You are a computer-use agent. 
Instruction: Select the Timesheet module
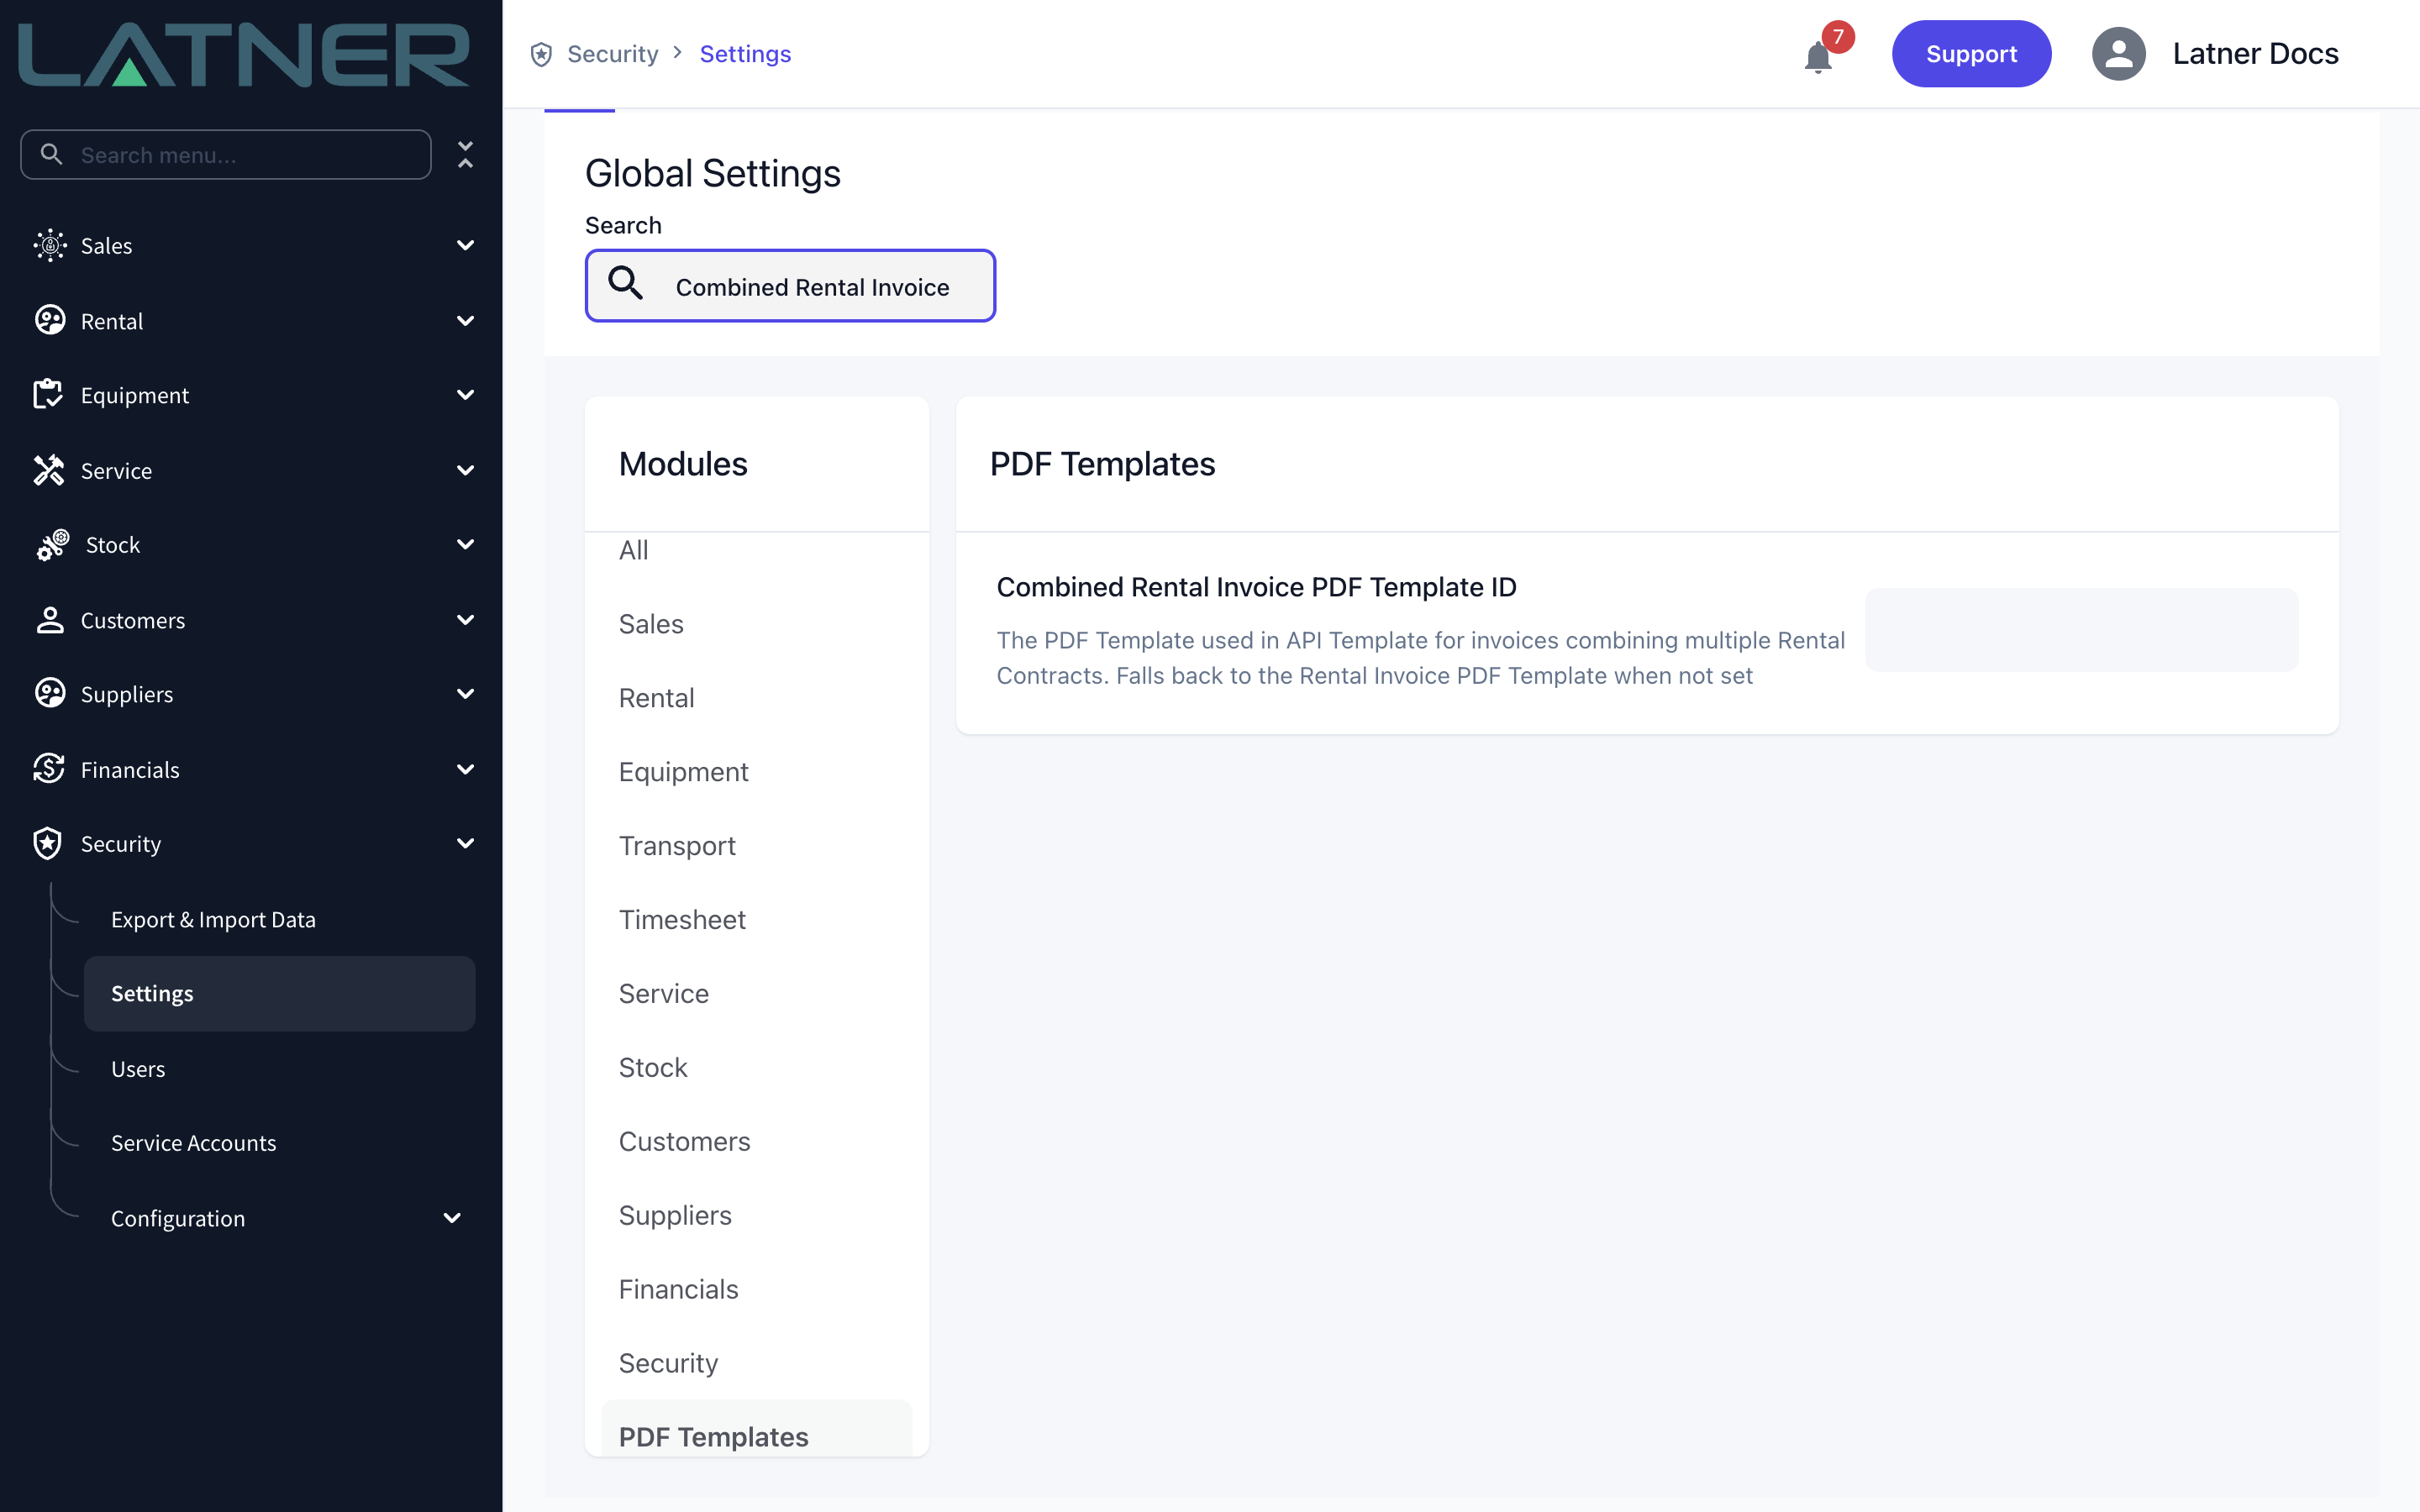[682, 920]
